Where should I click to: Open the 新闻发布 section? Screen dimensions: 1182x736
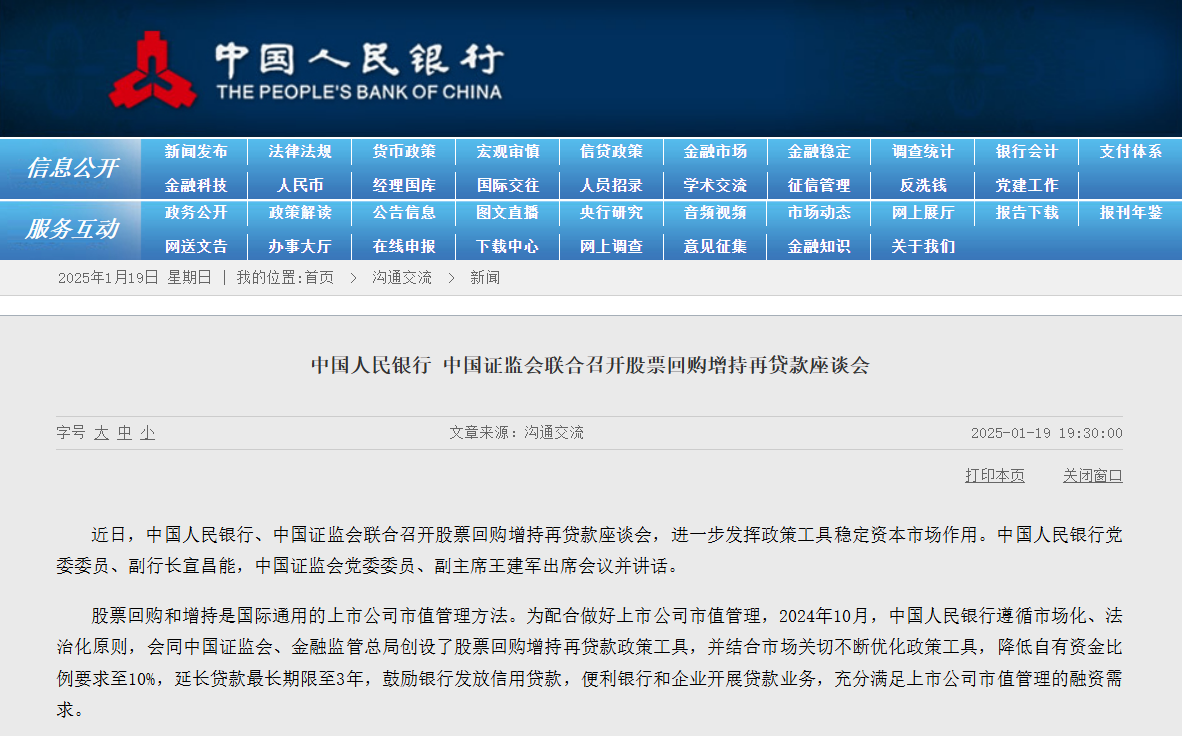tap(197, 150)
